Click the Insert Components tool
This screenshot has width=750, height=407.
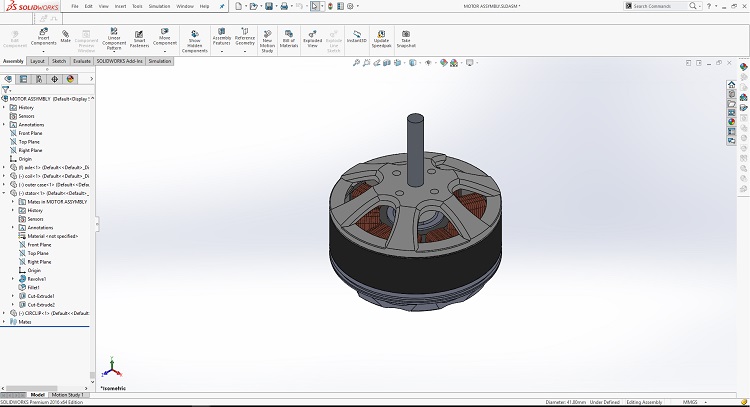tap(44, 37)
